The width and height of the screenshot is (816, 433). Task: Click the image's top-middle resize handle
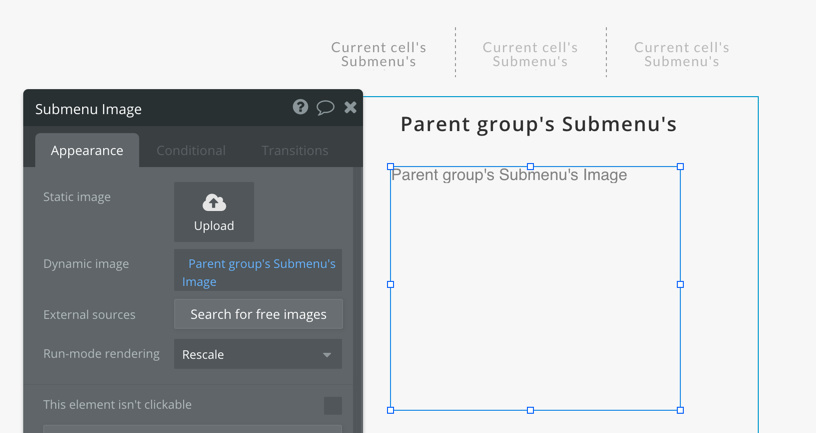coord(530,167)
